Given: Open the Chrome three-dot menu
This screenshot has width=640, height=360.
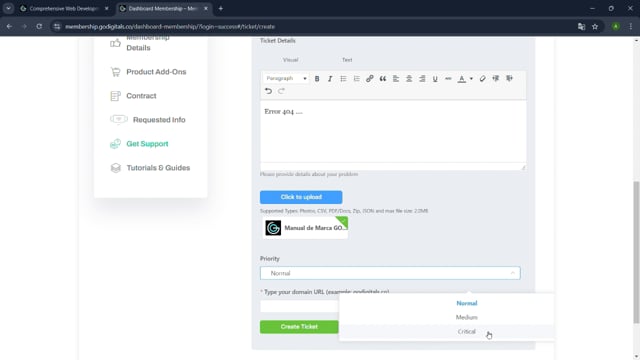Looking at the screenshot, I should pyautogui.click(x=631, y=27).
